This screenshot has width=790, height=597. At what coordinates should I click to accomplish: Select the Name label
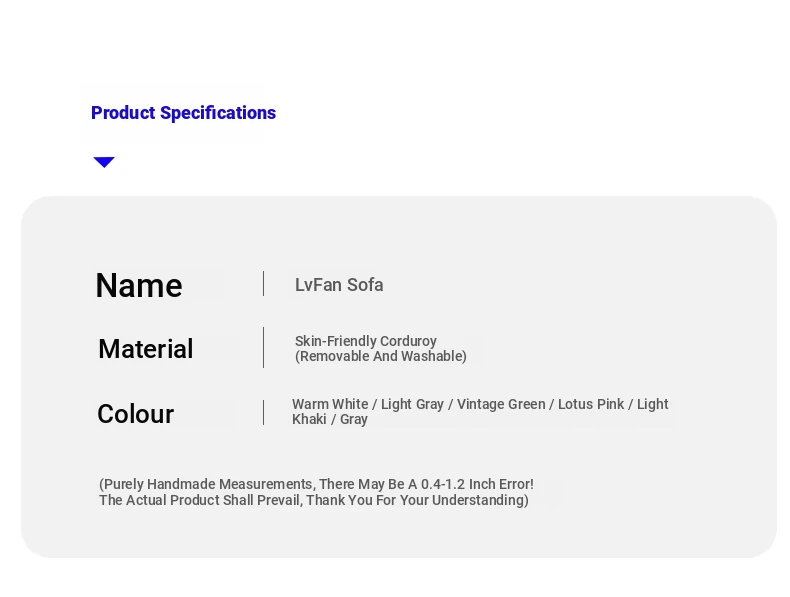[x=139, y=285]
